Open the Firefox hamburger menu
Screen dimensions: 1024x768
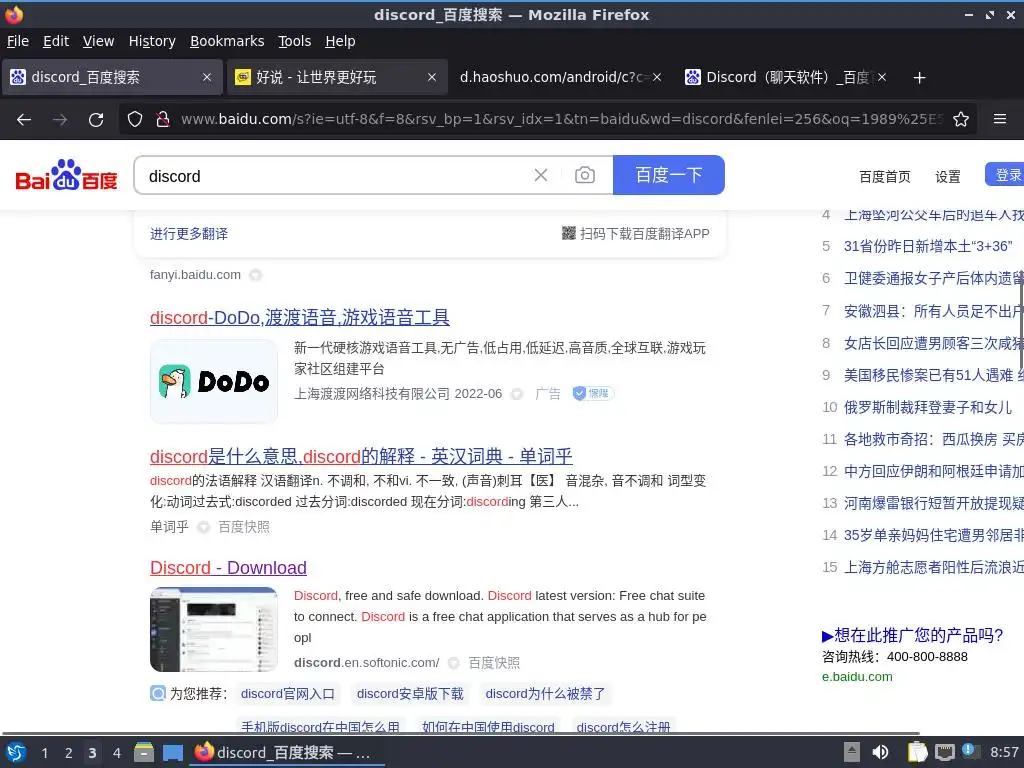pos(1000,119)
